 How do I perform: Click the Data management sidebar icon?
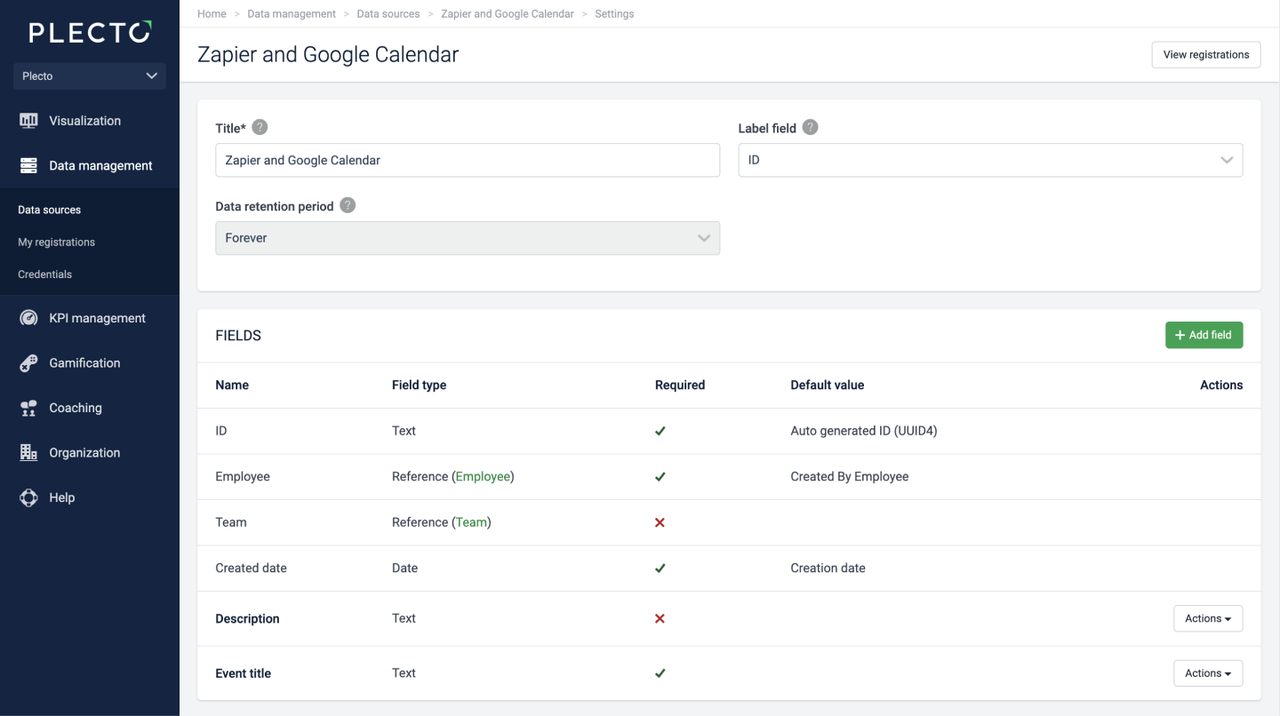[29, 166]
